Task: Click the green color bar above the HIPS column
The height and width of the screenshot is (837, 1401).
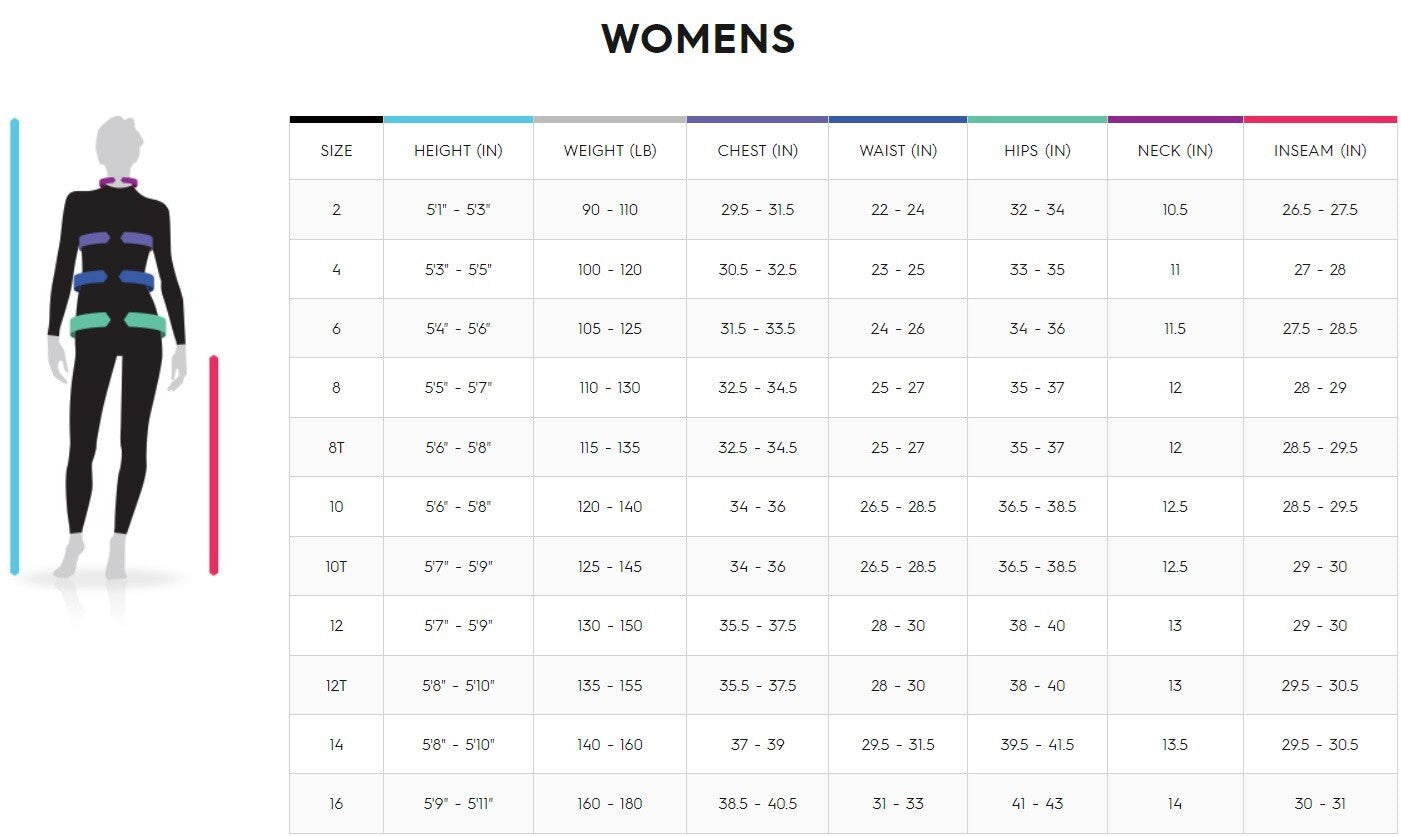Action: click(x=1037, y=119)
